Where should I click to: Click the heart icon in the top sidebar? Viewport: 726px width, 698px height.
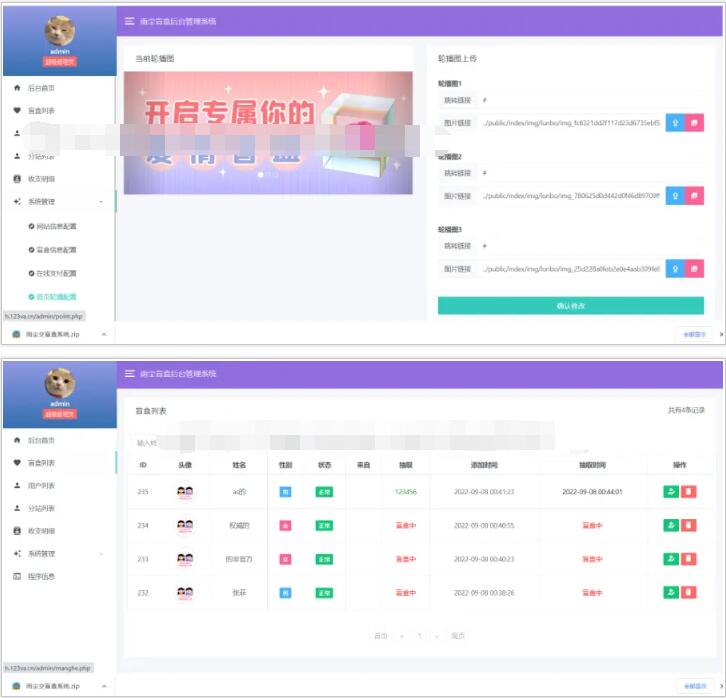17,111
